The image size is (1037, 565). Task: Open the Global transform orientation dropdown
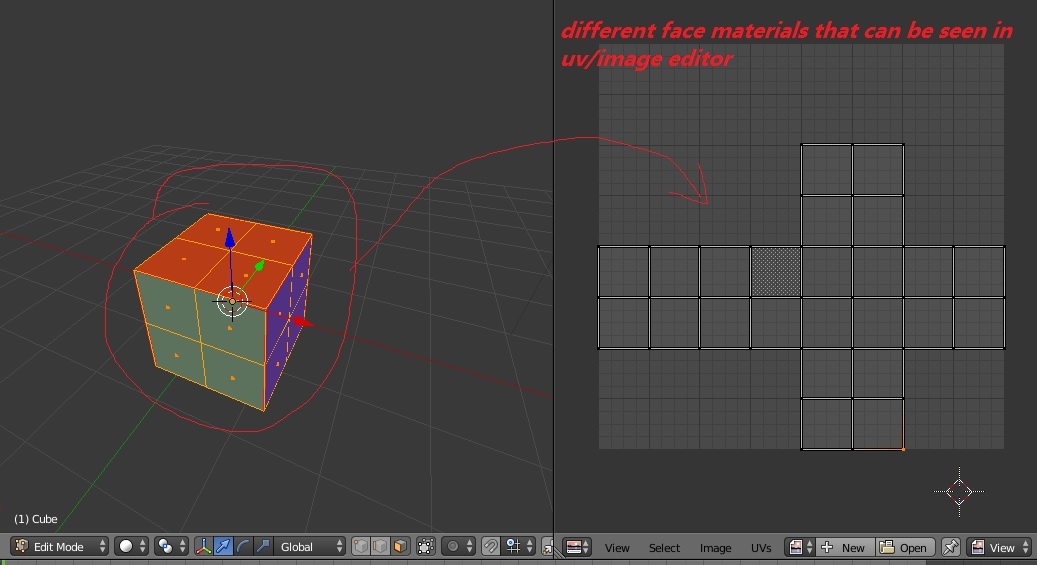[308, 547]
